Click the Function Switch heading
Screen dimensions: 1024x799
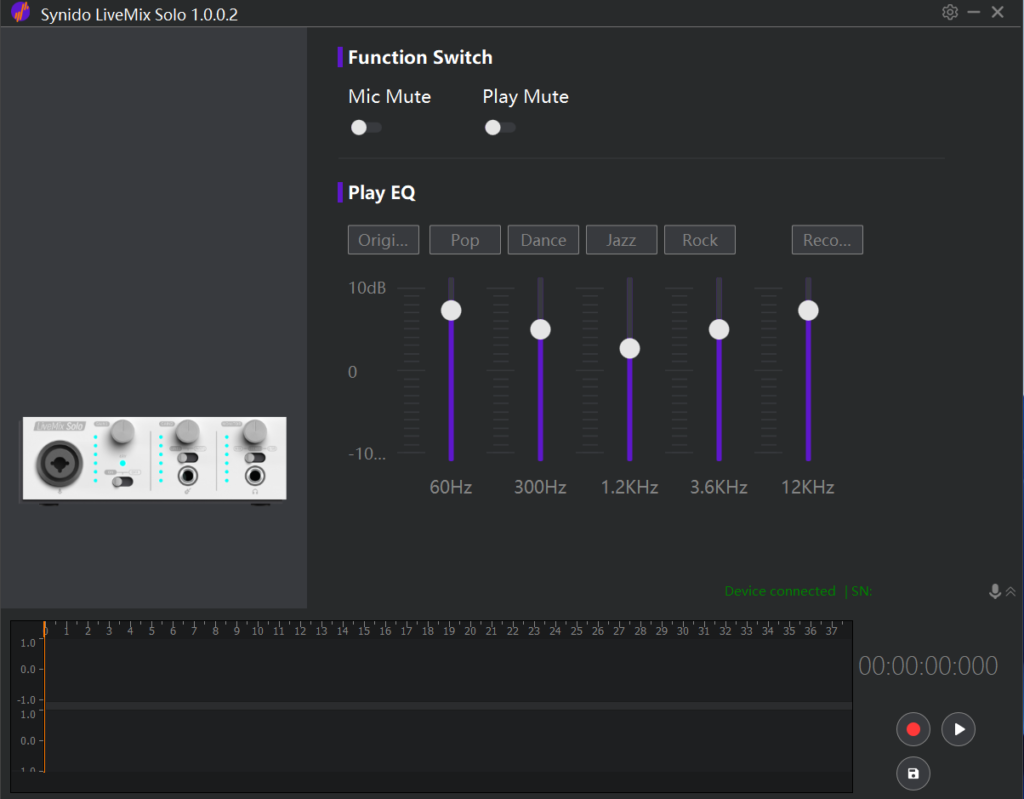pos(420,57)
